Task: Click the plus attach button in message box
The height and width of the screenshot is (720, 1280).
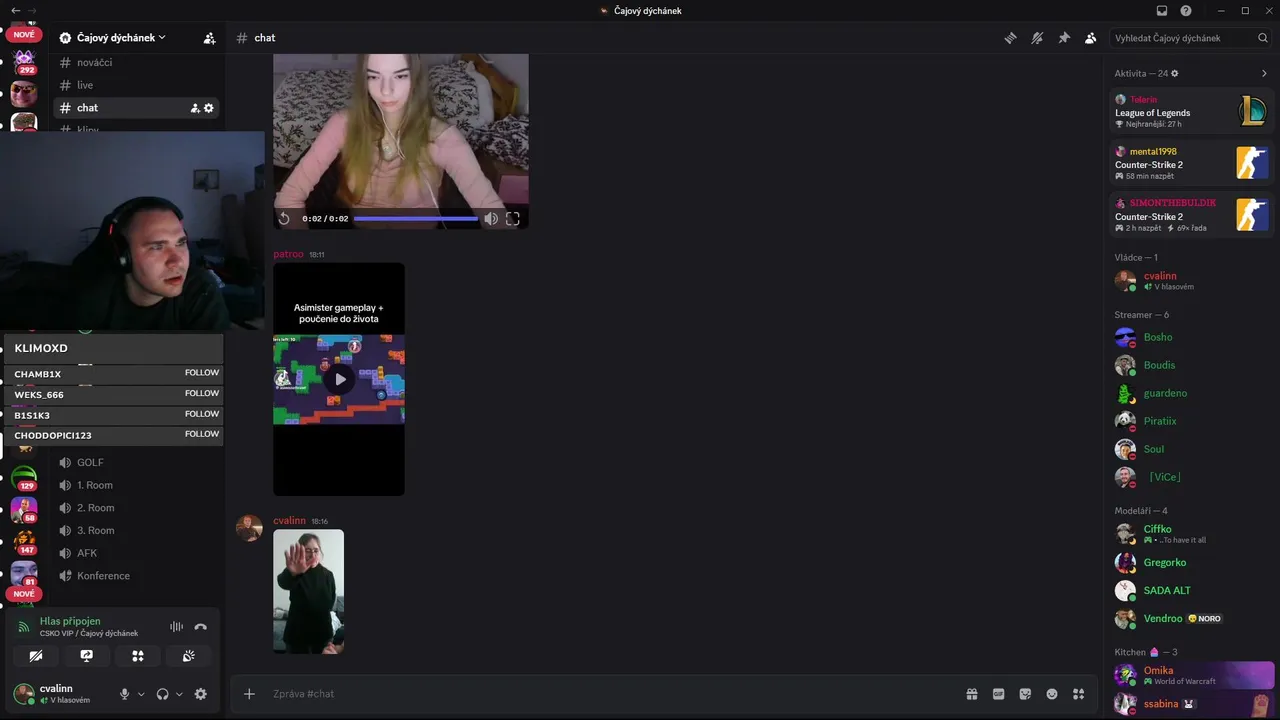Action: 249,694
